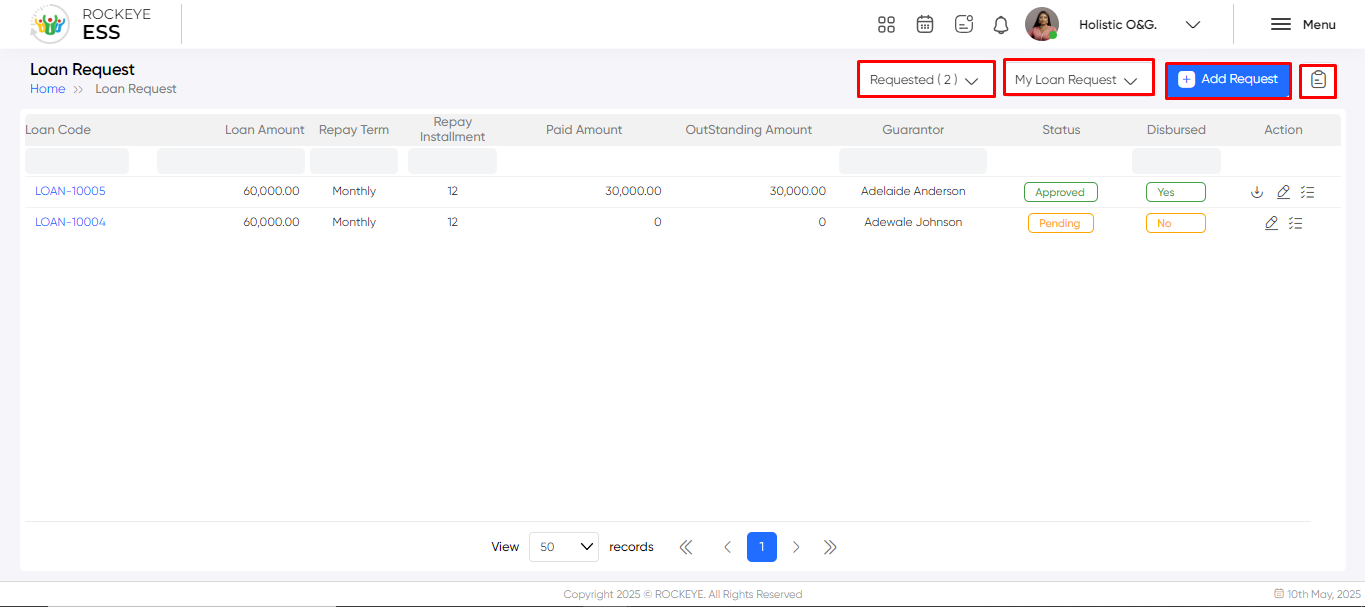Click the Approved status badge
Screen dimensions: 1365x607
pyautogui.click(x=1061, y=192)
